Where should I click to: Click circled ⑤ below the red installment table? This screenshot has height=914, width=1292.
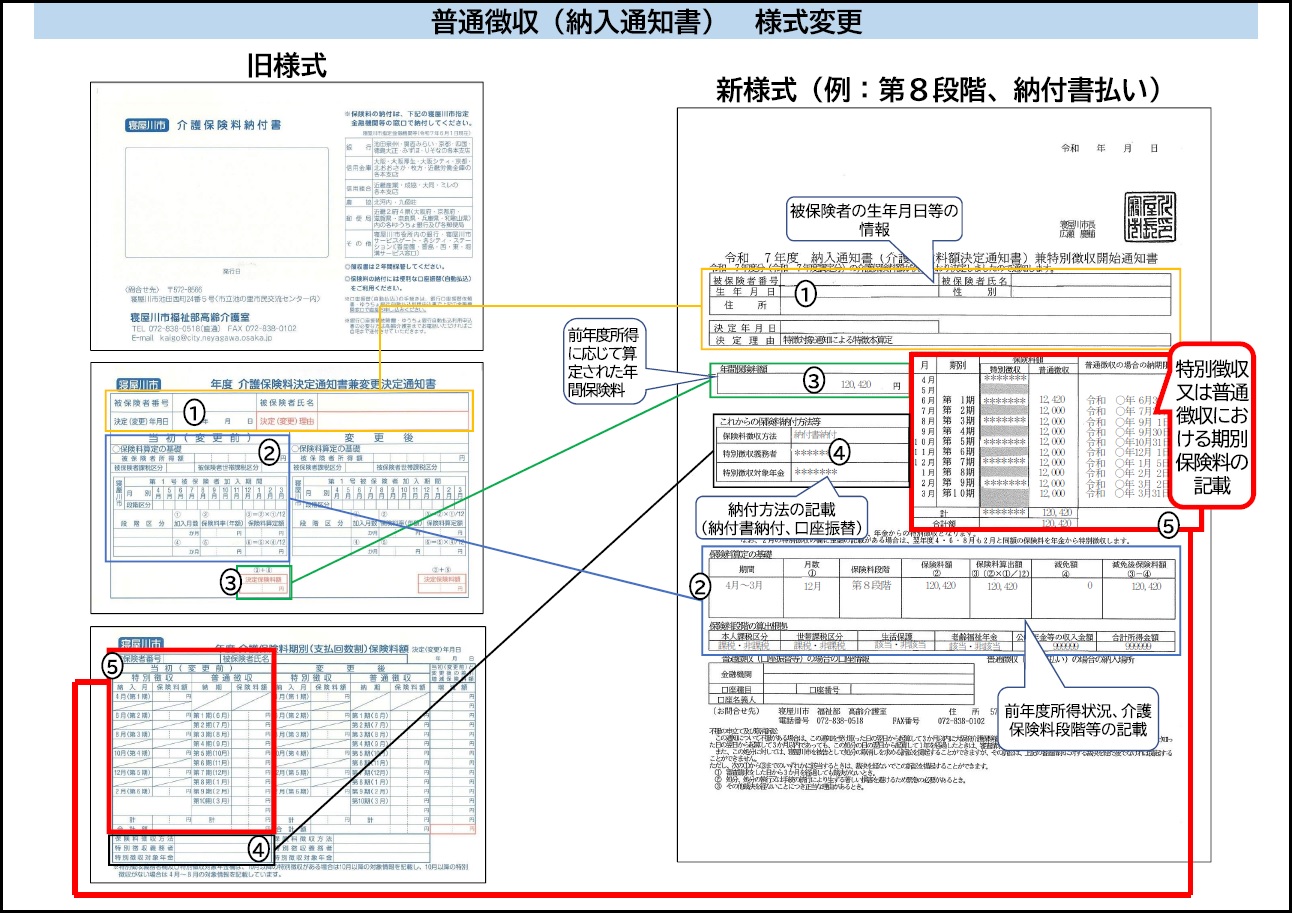[x=1167, y=522]
